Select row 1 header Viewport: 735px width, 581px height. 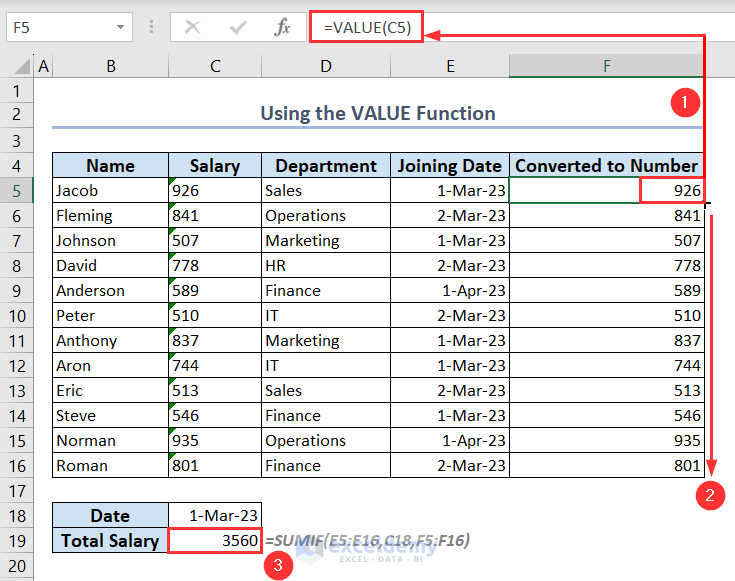16,91
